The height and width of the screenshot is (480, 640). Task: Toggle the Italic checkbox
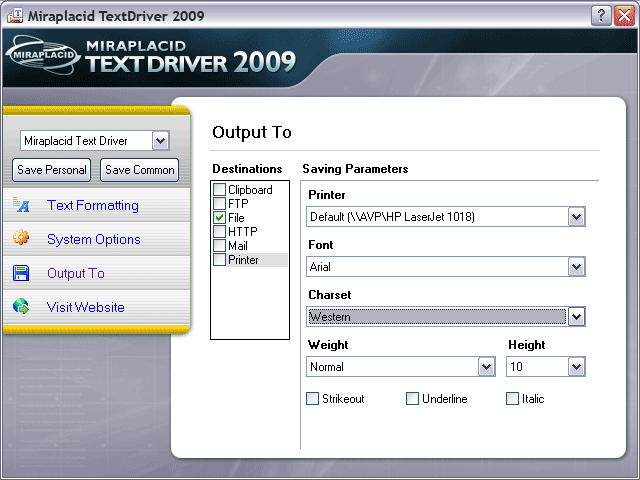tap(512, 398)
